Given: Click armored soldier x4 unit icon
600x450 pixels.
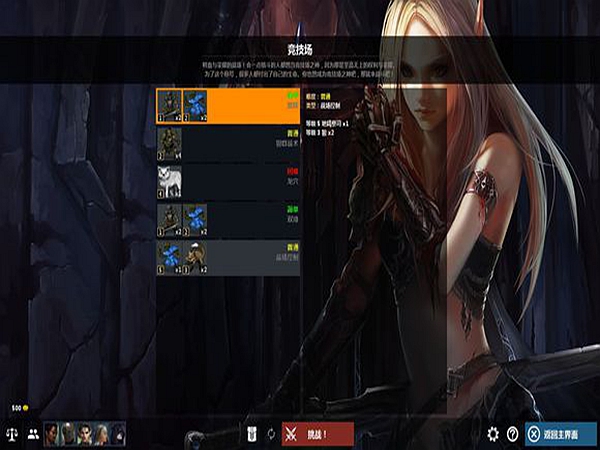Looking at the screenshot, I should coord(170,144).
